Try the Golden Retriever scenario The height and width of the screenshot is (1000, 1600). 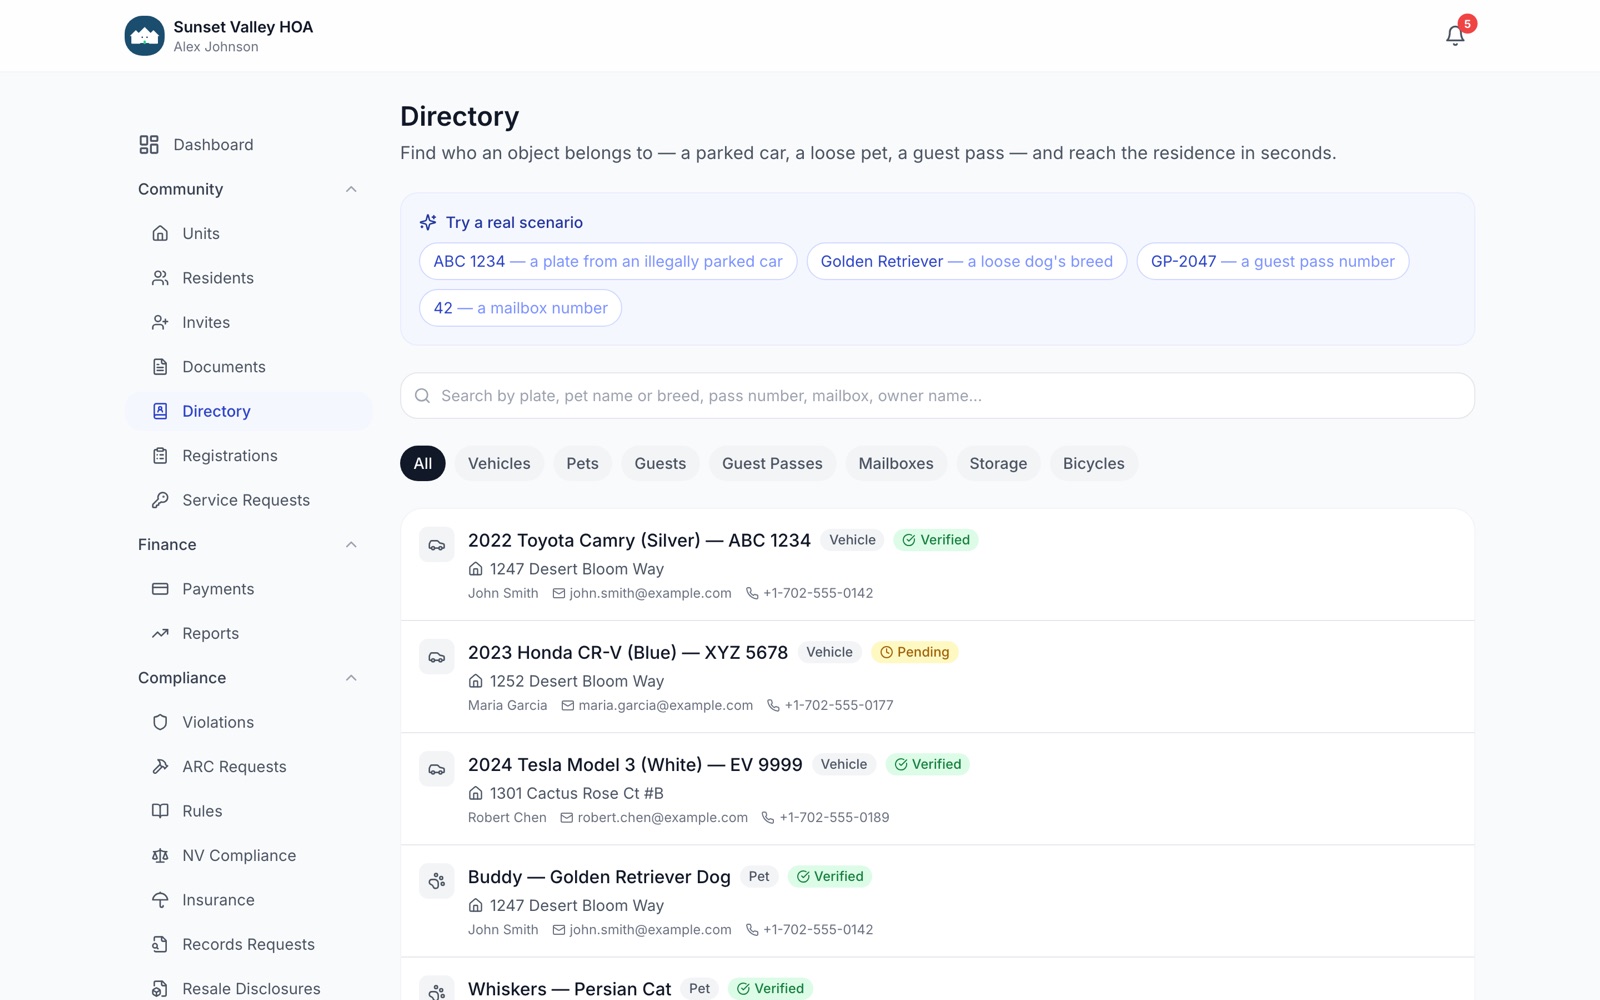(x=967, y=261)
